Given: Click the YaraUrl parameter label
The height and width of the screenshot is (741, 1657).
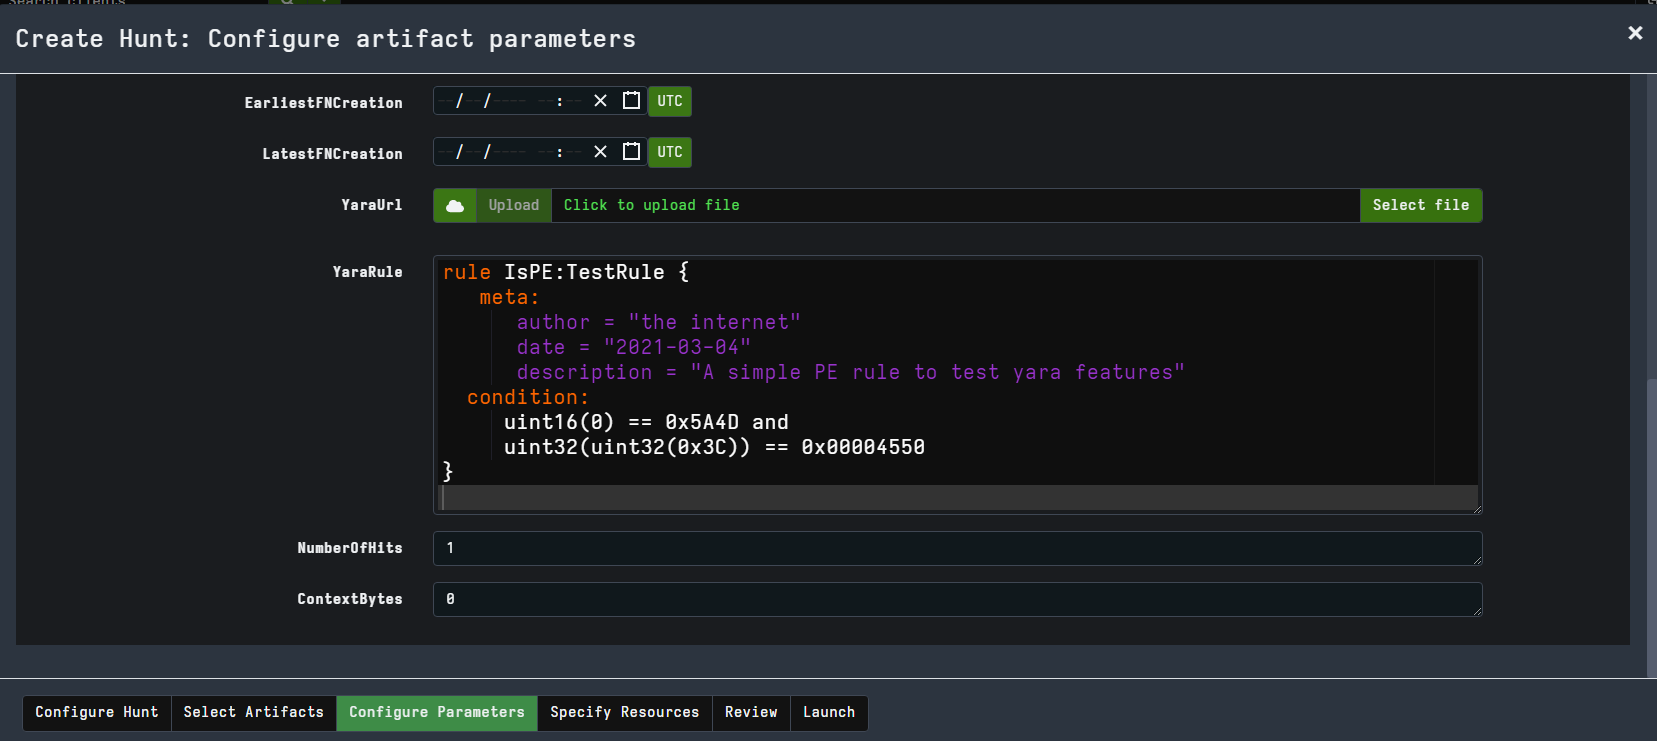Looking at the screenshot, I should pos(372,205).
